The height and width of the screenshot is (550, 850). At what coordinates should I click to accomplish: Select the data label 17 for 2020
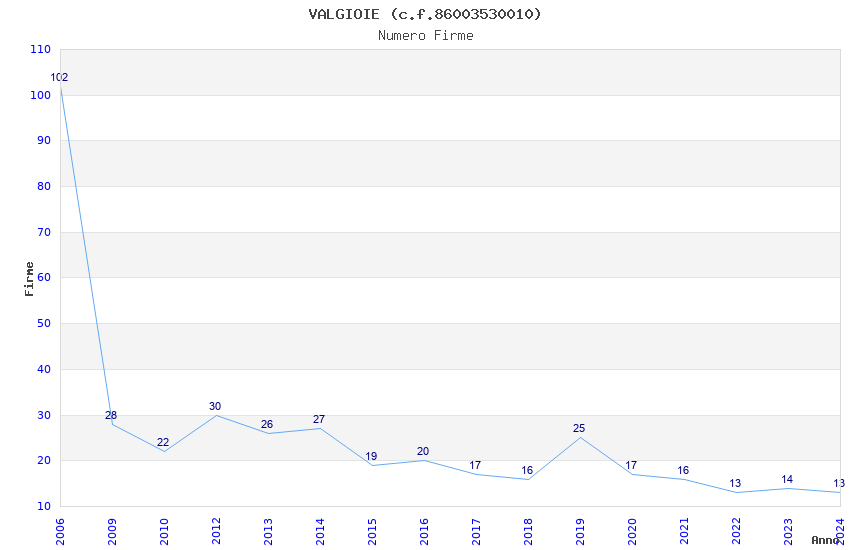coord(631,465)
